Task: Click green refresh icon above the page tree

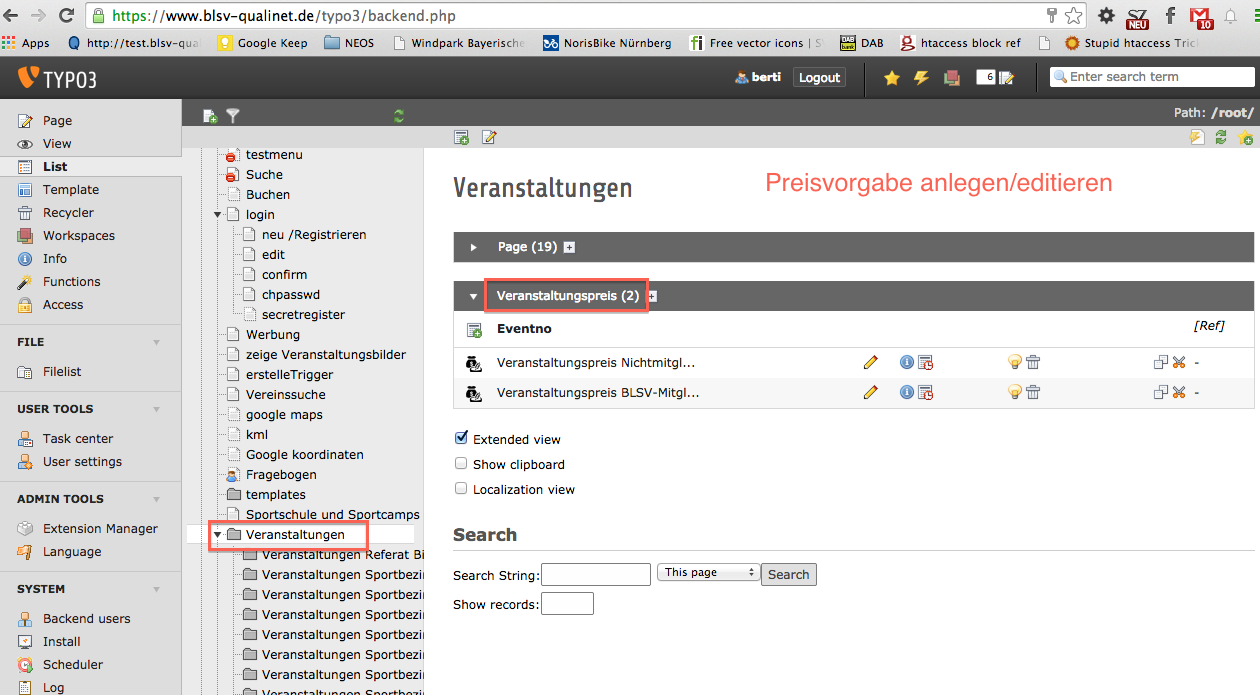Action: click(x=399, y=116)
